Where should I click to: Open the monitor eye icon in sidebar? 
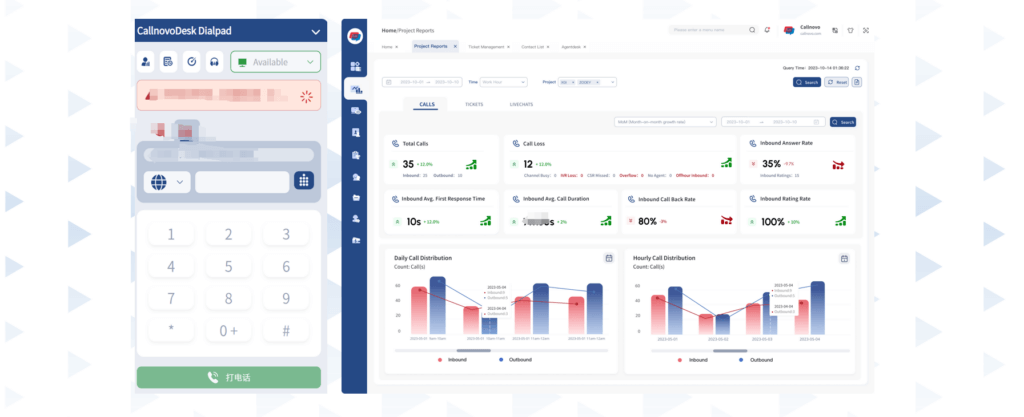(356, 110)
